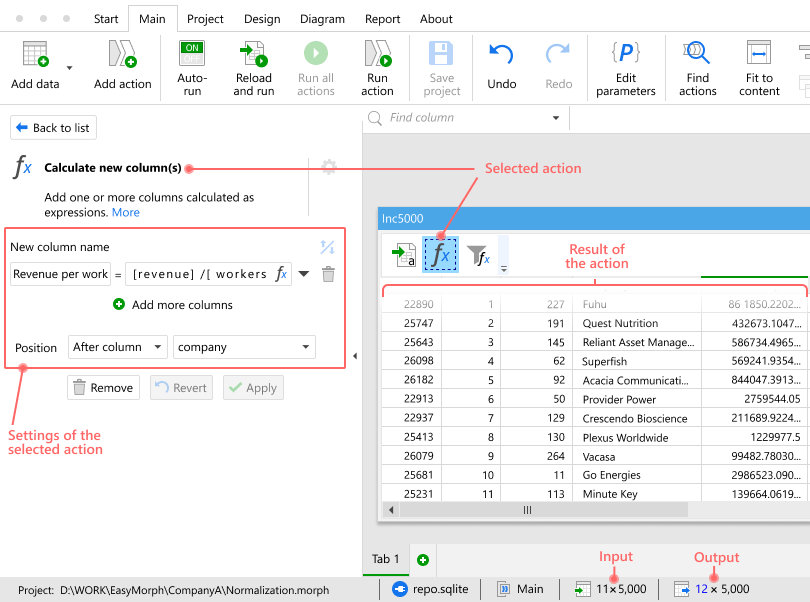This screenshot has width=810, height=602.
Task: Go back with Back to list
Action: coord(53,128)
